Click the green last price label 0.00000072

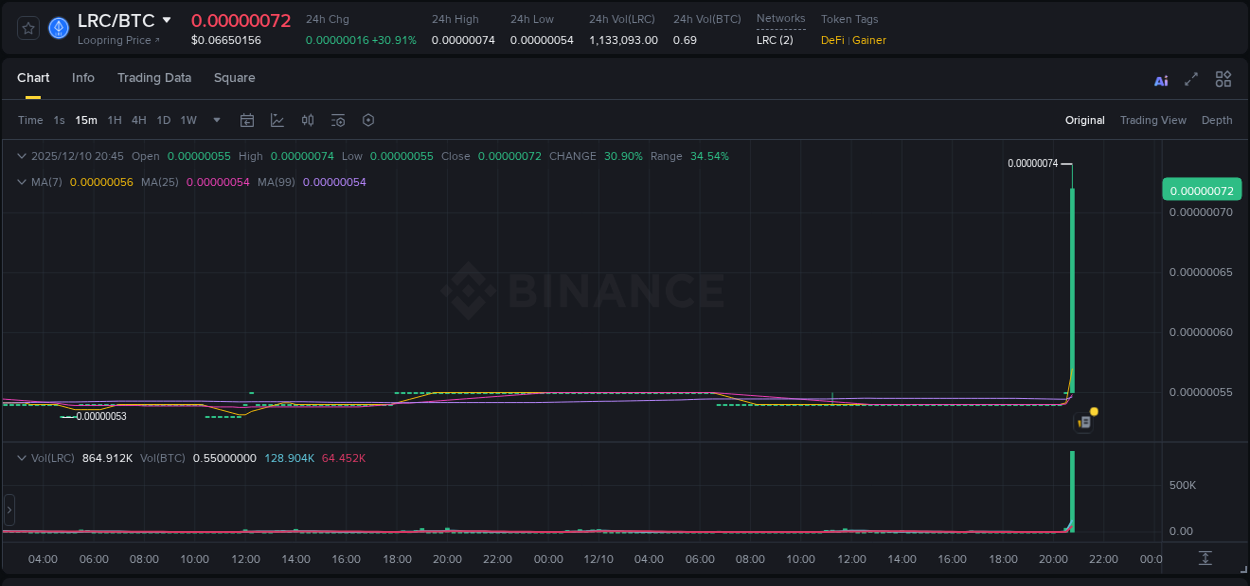pyautogui.click(x=1201, y=189)
